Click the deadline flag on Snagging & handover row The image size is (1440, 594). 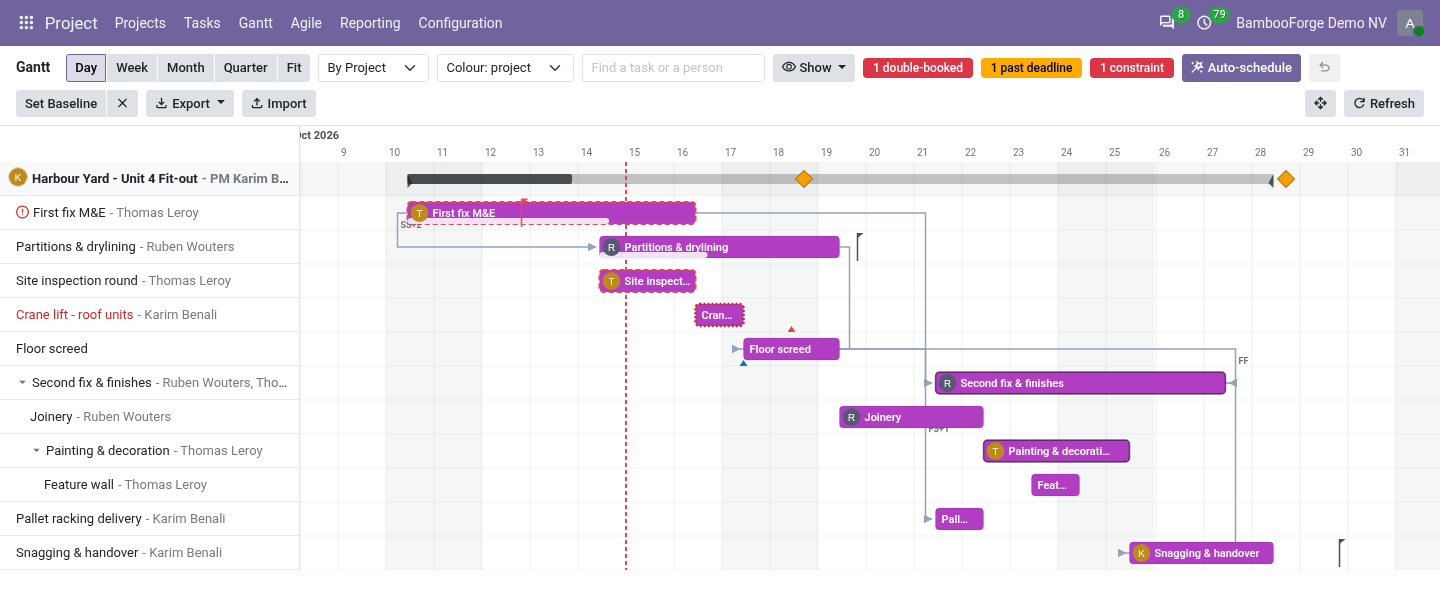[1342, 552]
